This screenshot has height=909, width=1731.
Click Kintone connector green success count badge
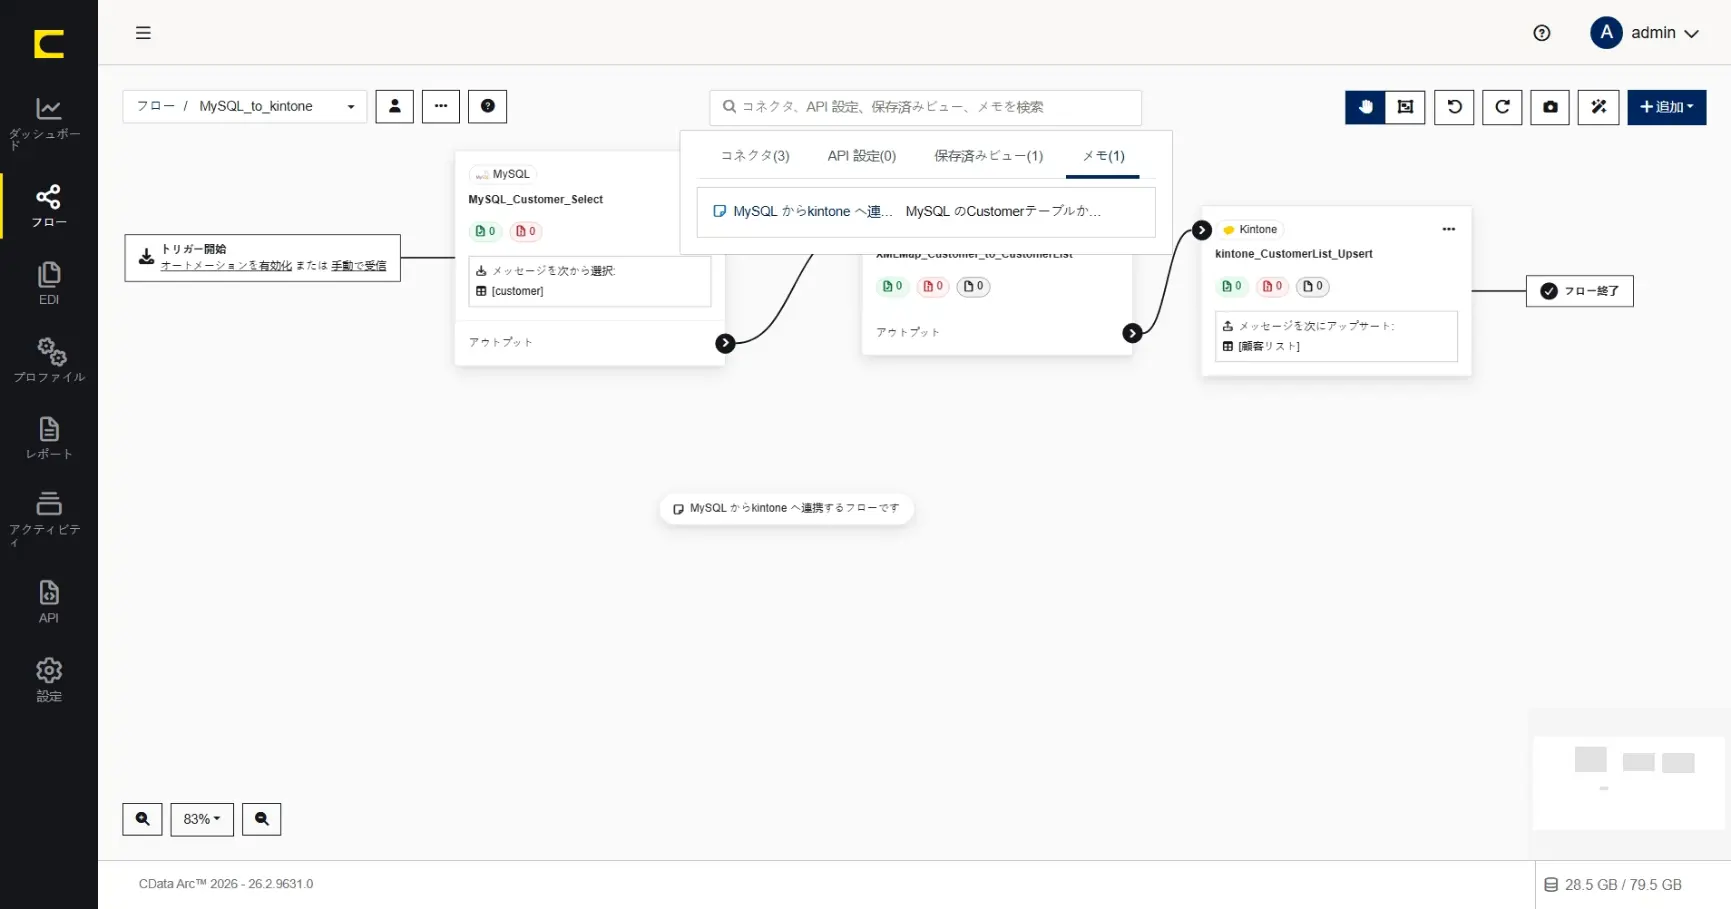click(x=1232, y=286)
